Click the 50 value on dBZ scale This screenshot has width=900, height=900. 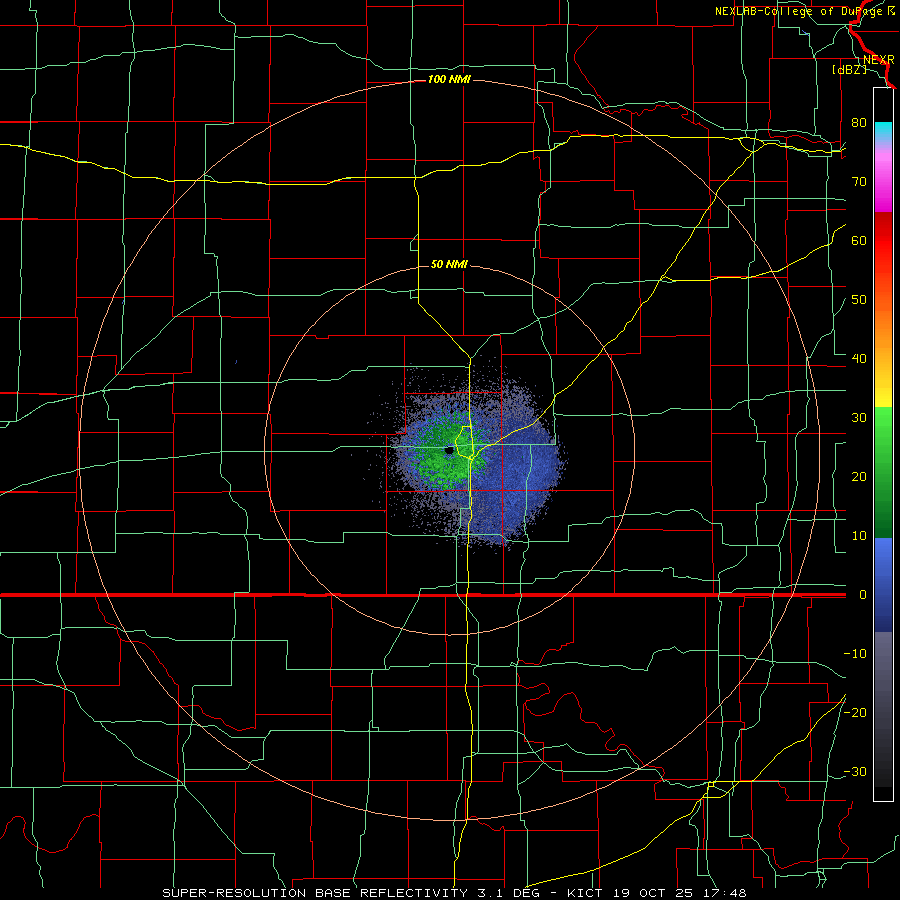[859, 300]
